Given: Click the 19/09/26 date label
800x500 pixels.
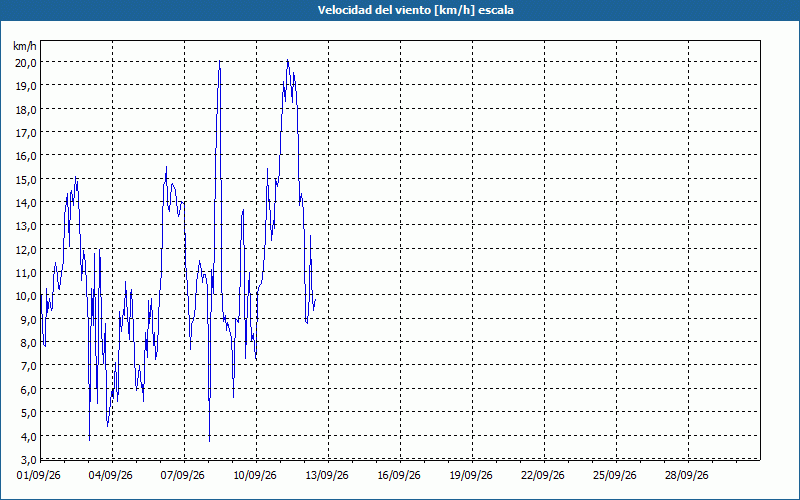Looking at the screenshot, I should (x=471, y=476).
